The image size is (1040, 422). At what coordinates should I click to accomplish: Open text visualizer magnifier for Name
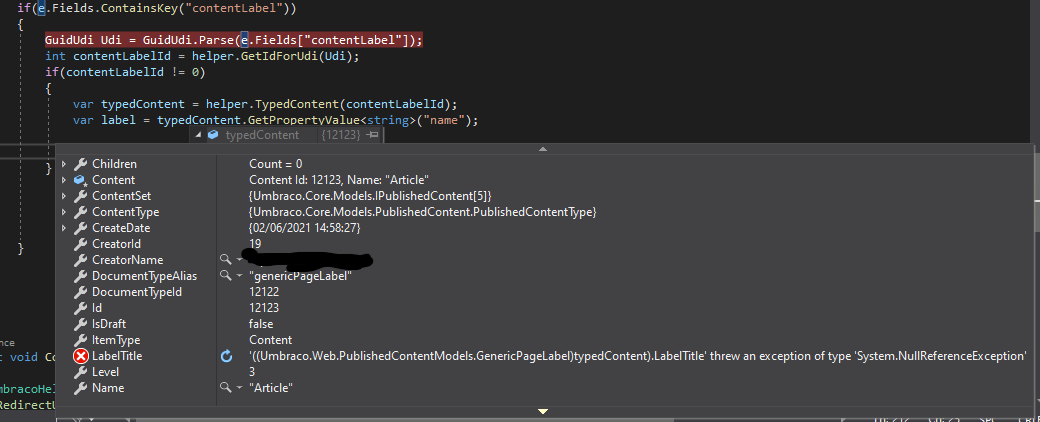click(x=226, y=387)
